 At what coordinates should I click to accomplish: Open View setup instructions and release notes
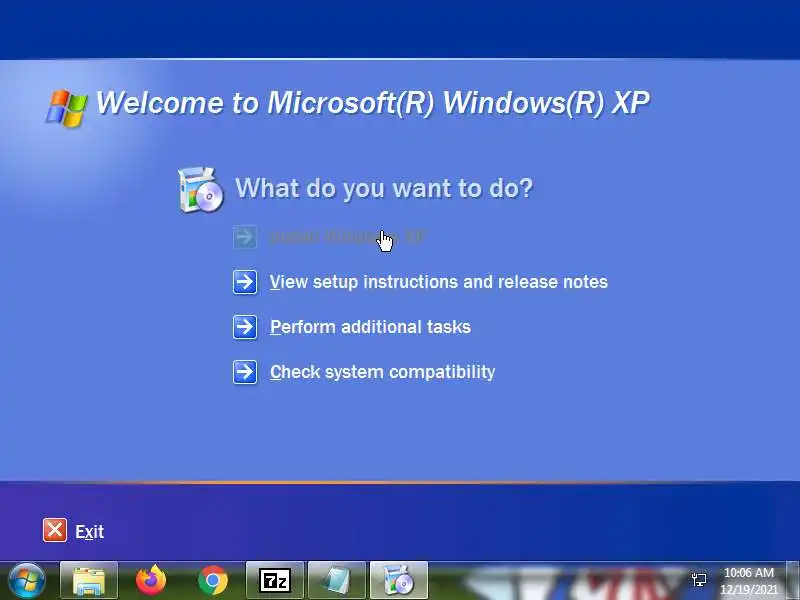tap(439, 282)
